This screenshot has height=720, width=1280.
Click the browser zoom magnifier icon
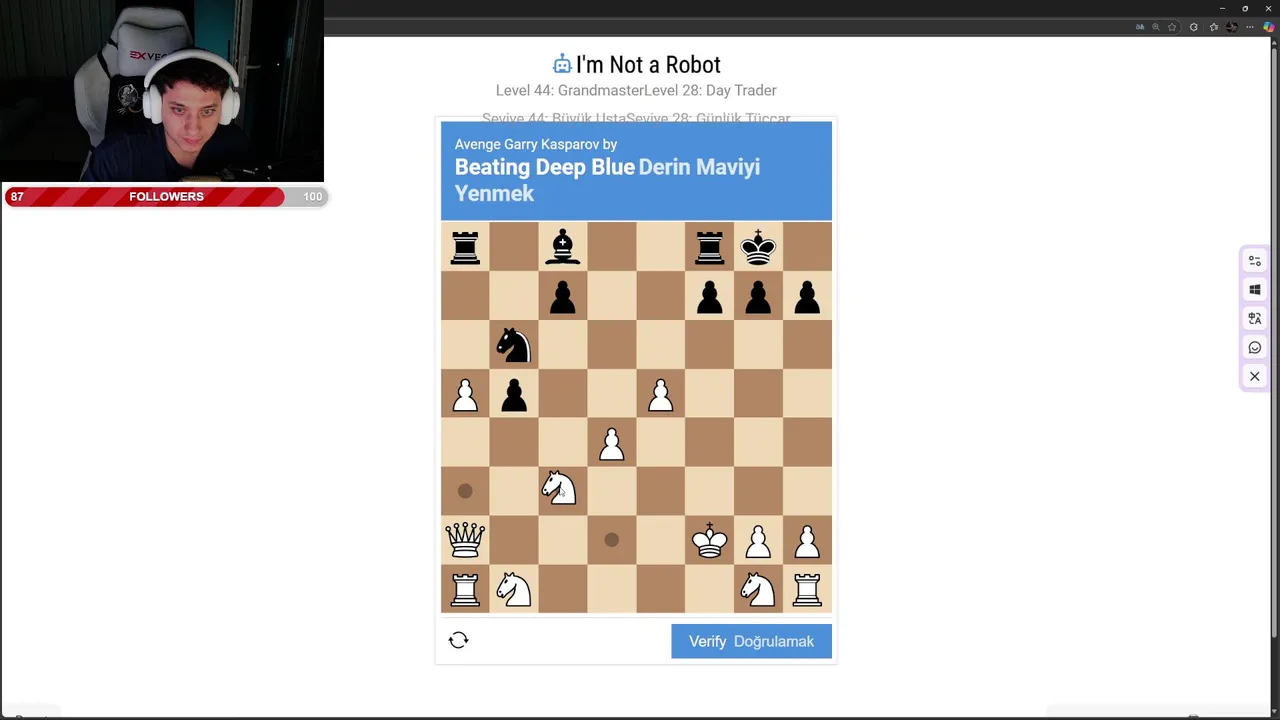pos(1156,27)
